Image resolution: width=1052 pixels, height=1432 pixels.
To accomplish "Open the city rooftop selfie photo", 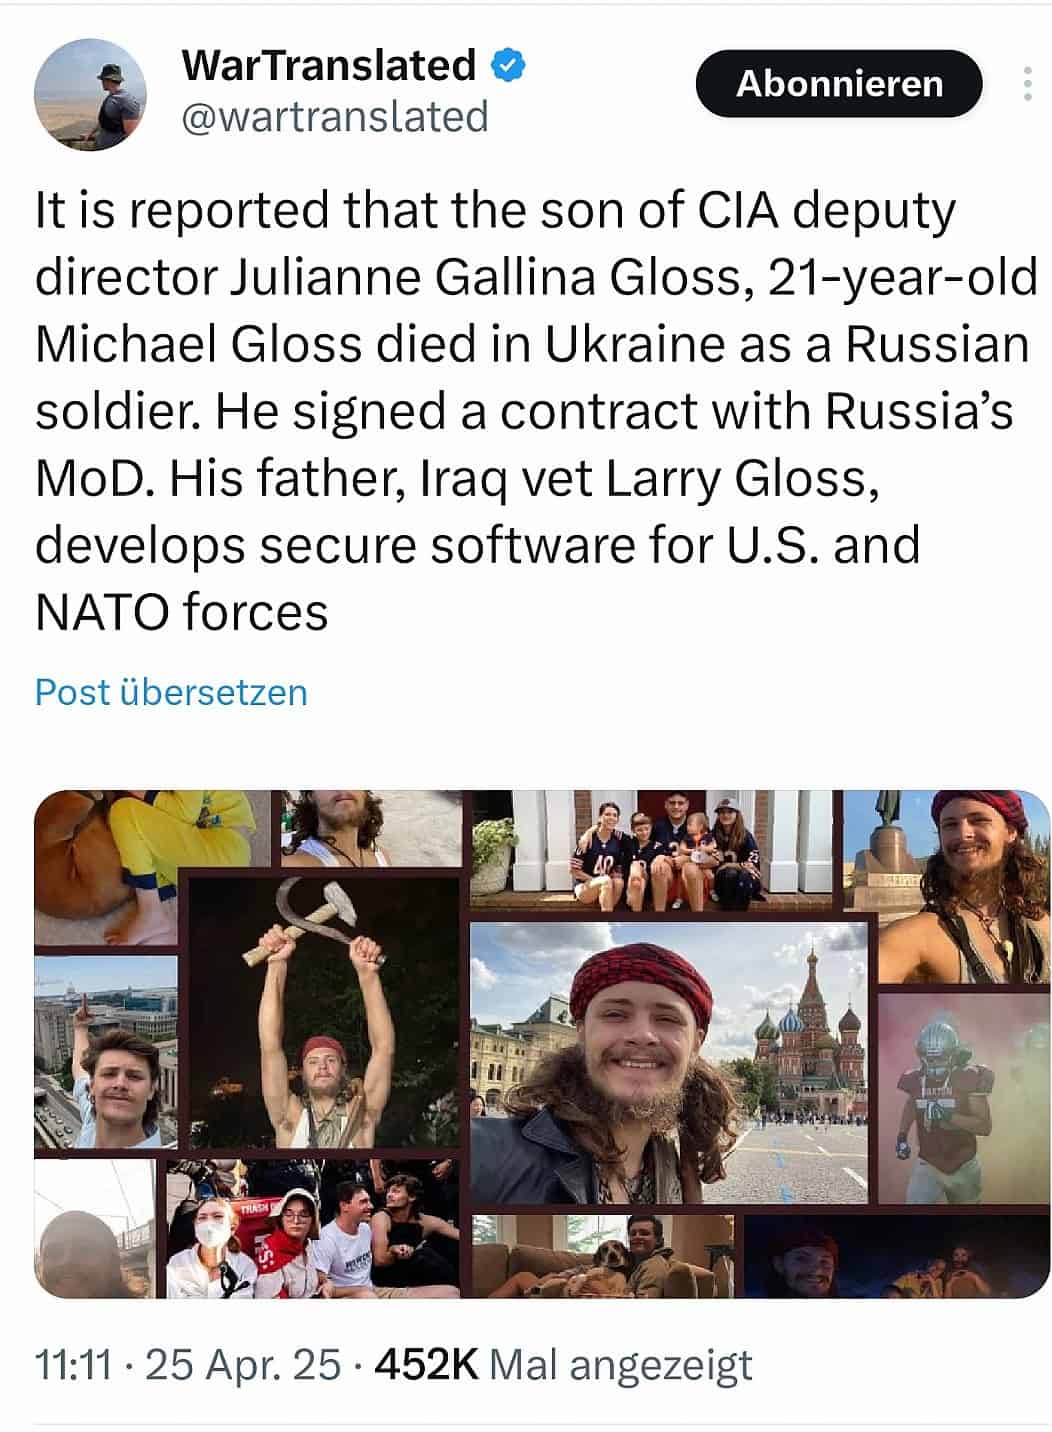I will click(106, 1052).
